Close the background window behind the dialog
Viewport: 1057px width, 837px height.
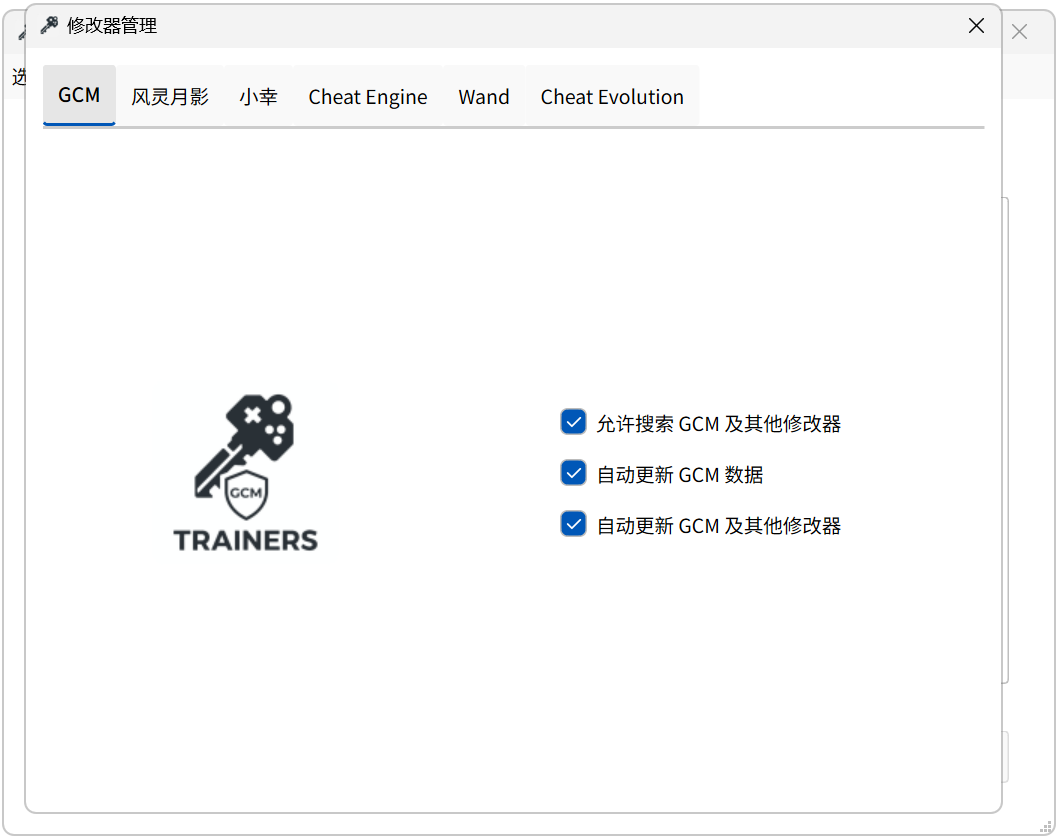coord(1019,32)
